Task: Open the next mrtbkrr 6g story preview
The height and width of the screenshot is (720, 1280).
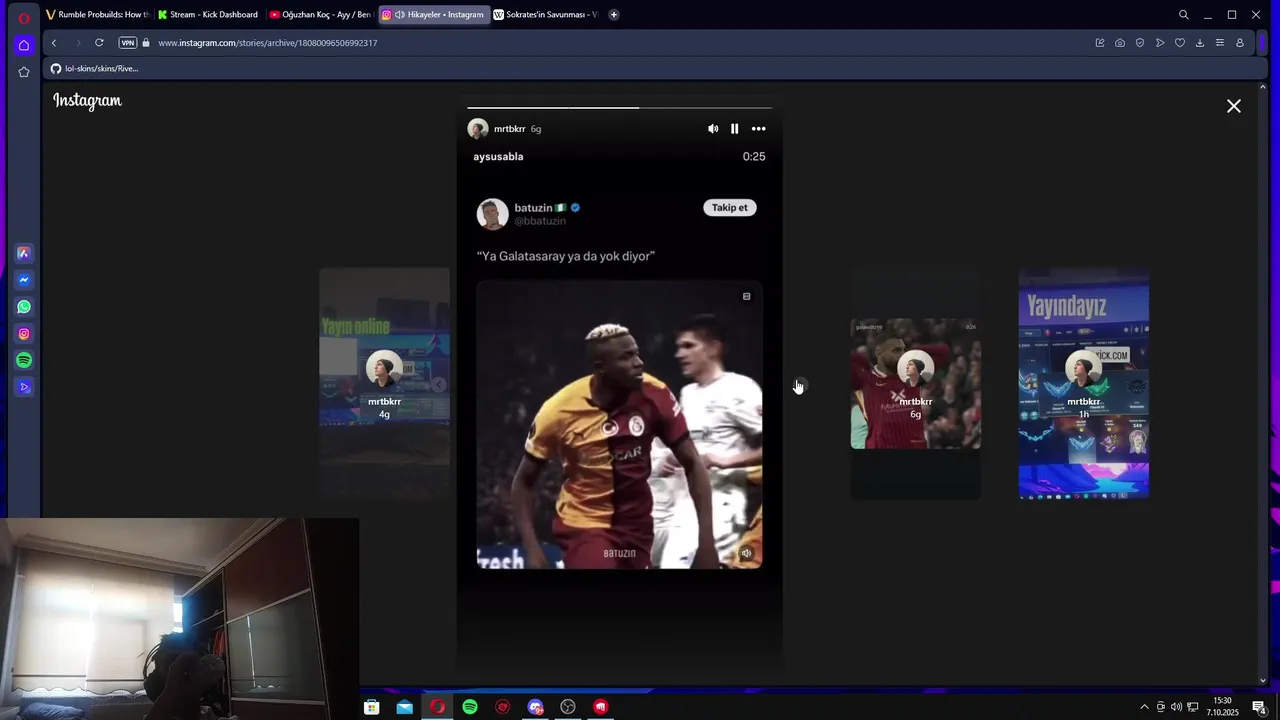Action: 916,383
